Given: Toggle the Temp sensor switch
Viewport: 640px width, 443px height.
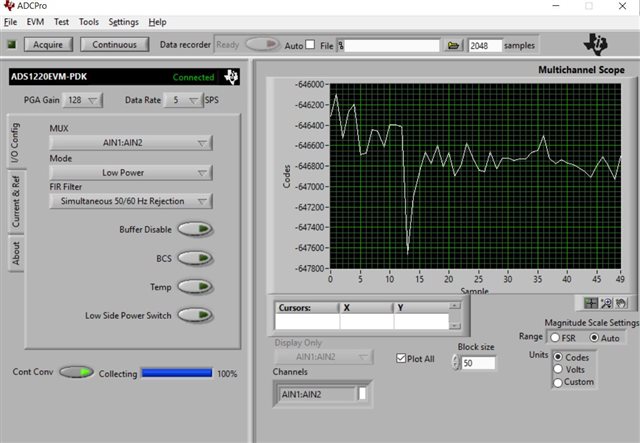Looking at the screenshot, I should pyautogui.click(x=195, y=287).
